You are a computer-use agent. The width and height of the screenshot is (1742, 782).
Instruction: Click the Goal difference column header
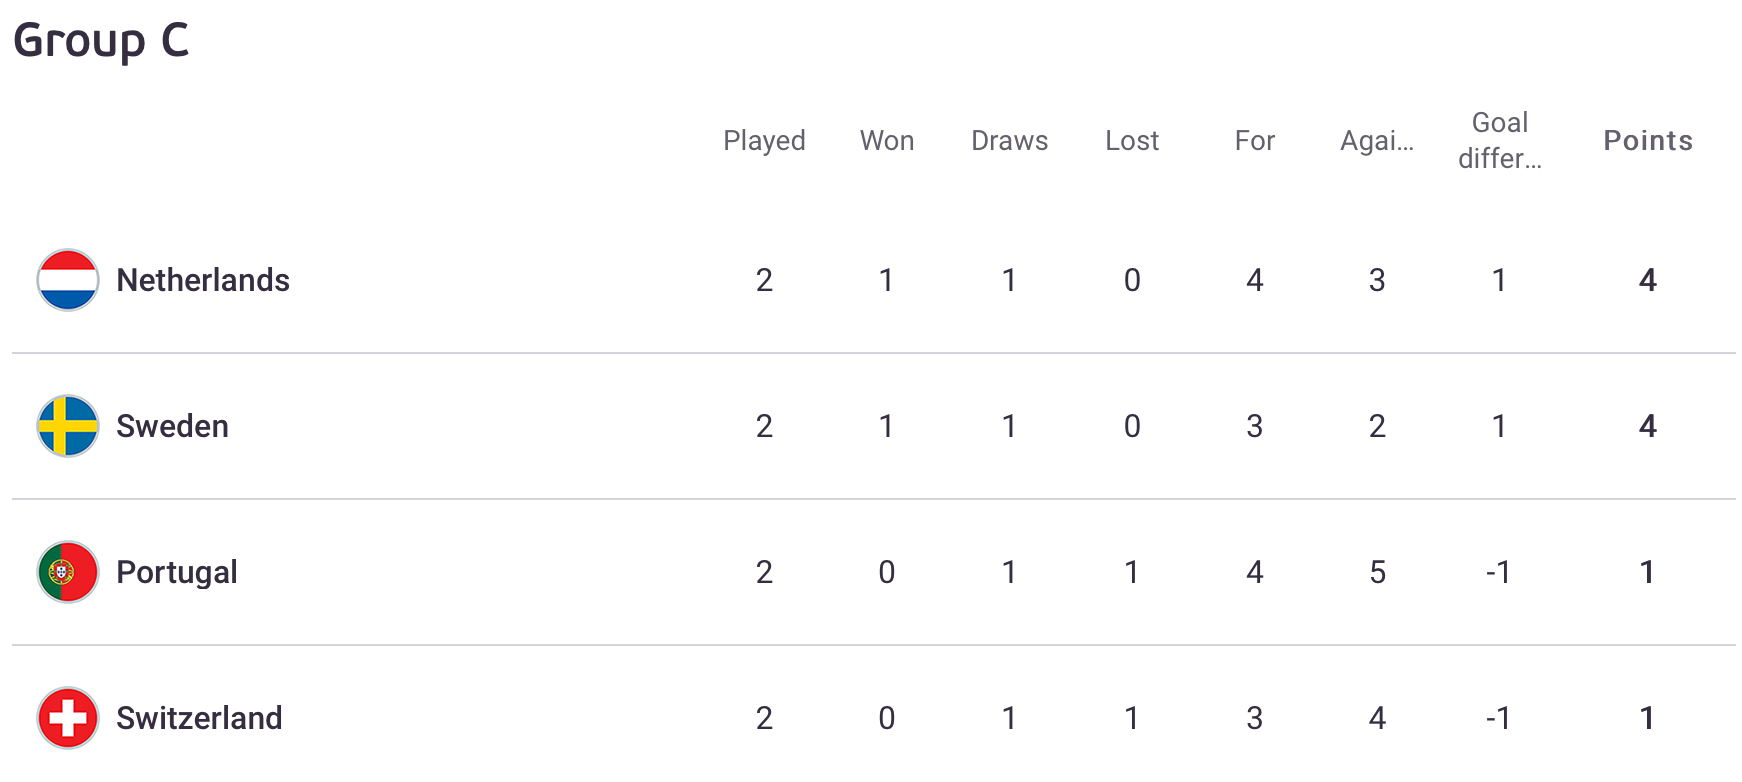click(1500, 140)
